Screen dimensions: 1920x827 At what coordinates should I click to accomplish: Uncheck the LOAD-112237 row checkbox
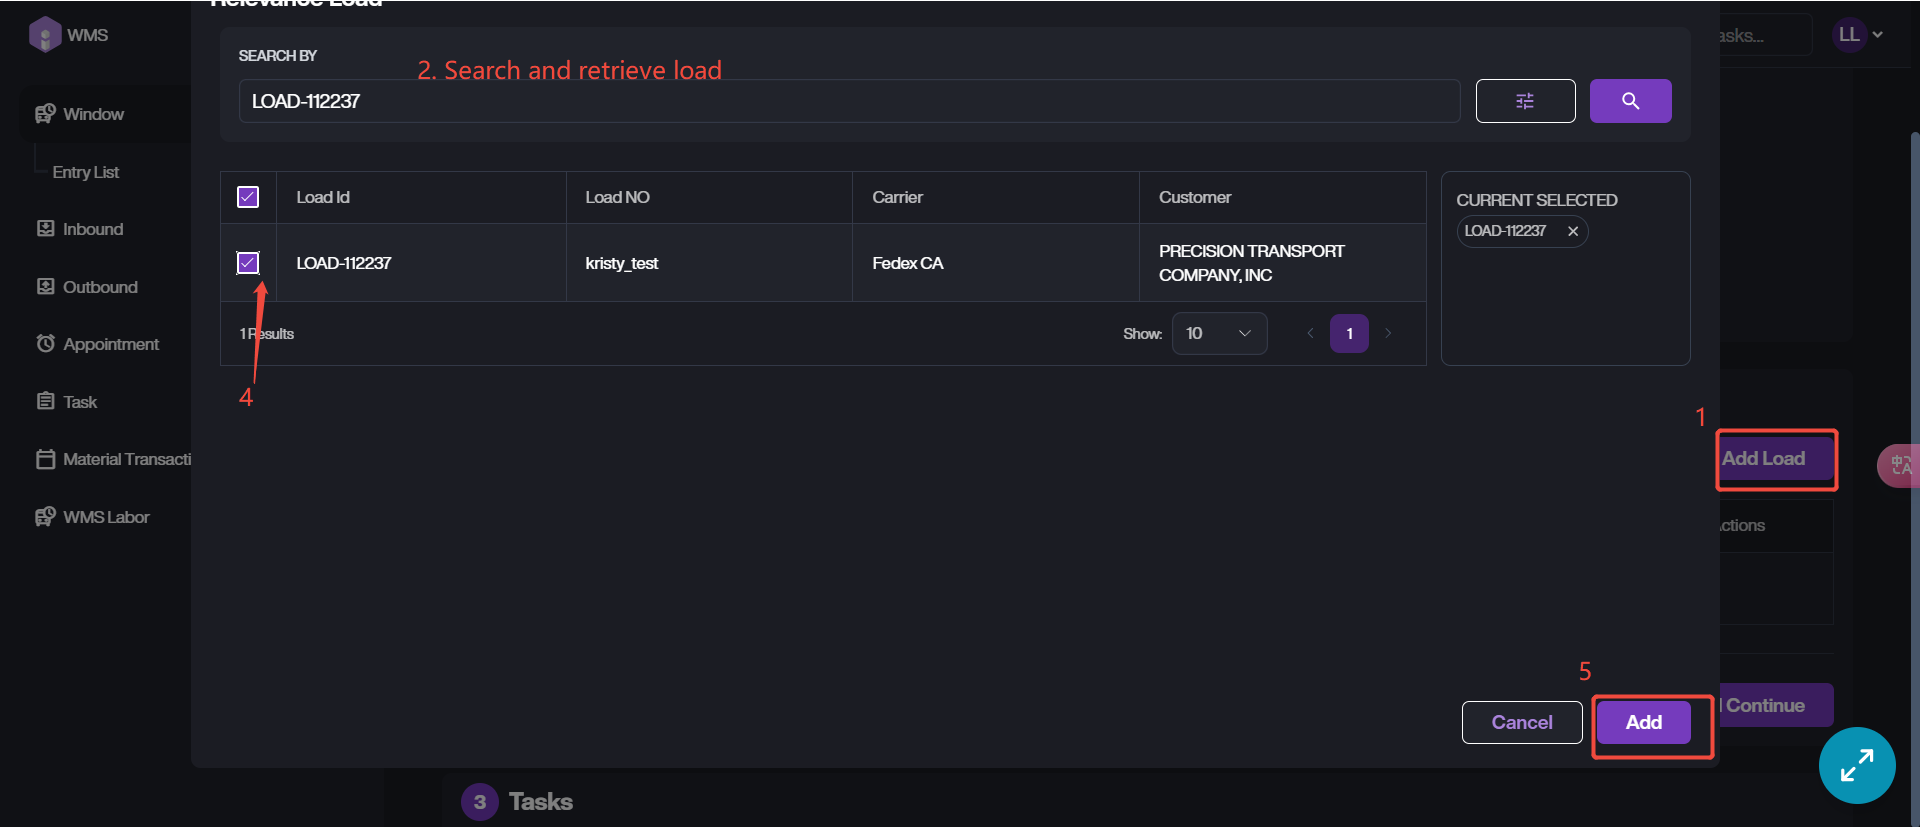tap(248, 263)
